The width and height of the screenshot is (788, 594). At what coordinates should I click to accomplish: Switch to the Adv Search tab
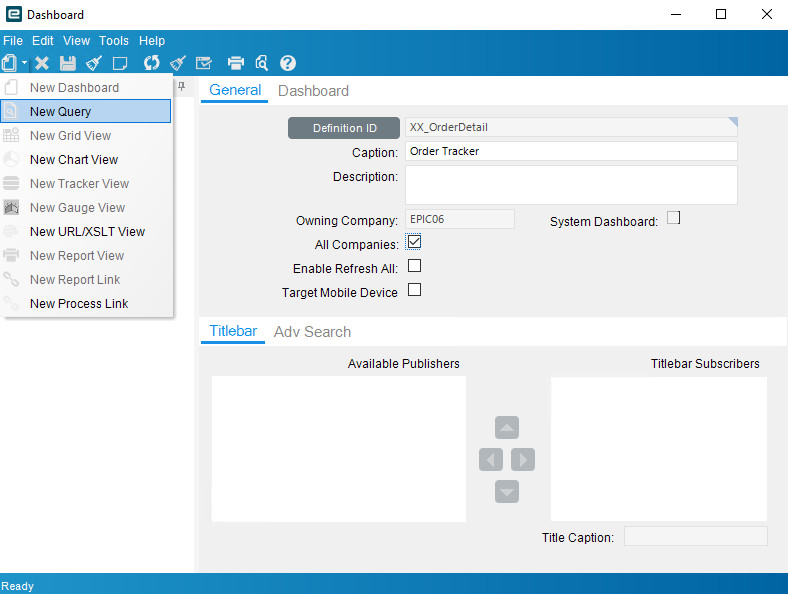coord(312,331)
